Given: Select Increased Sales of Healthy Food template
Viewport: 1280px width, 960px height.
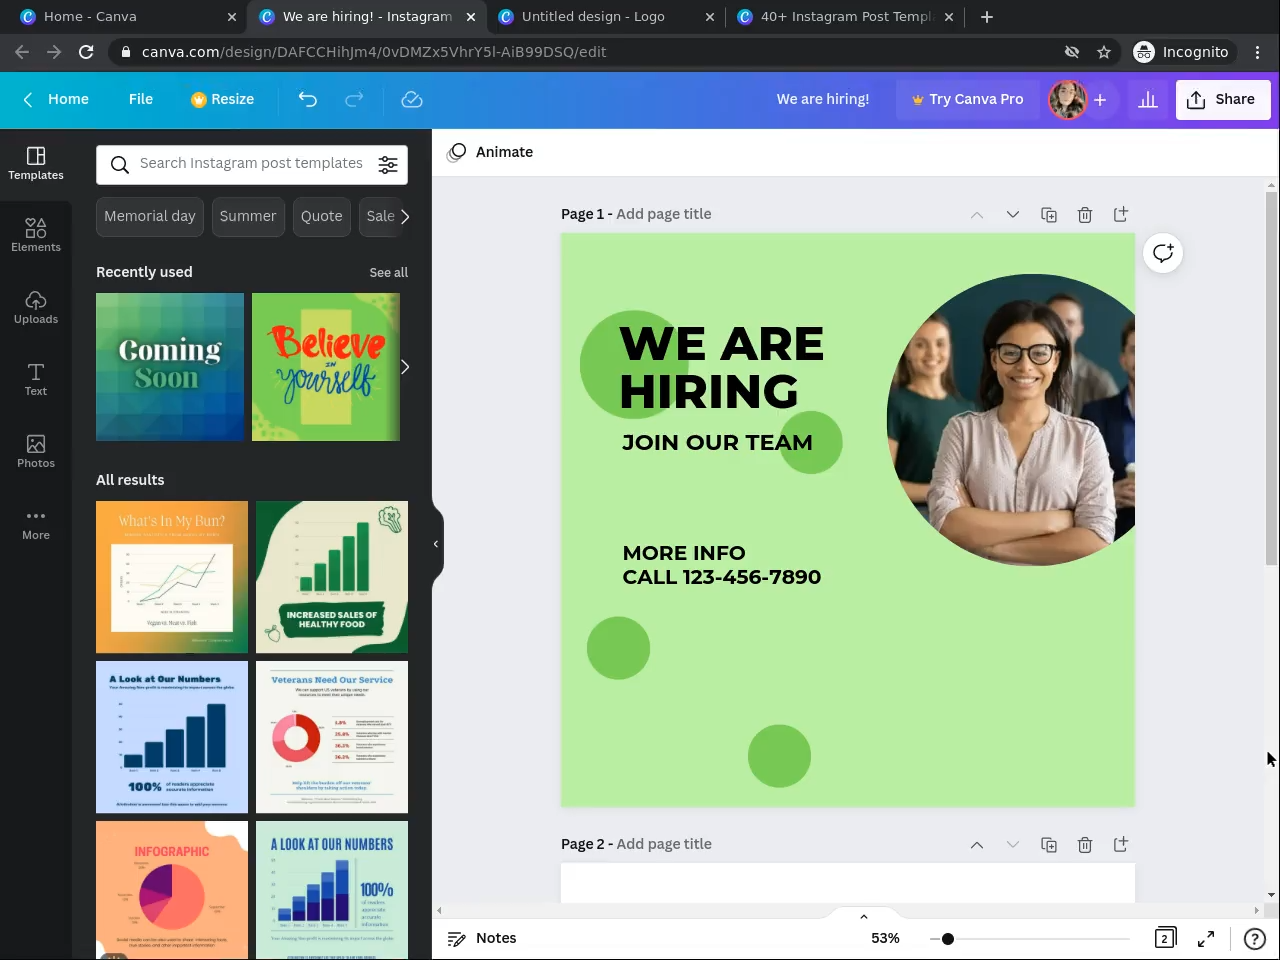Looking at the screenshot, I should (x=332, y=577).
